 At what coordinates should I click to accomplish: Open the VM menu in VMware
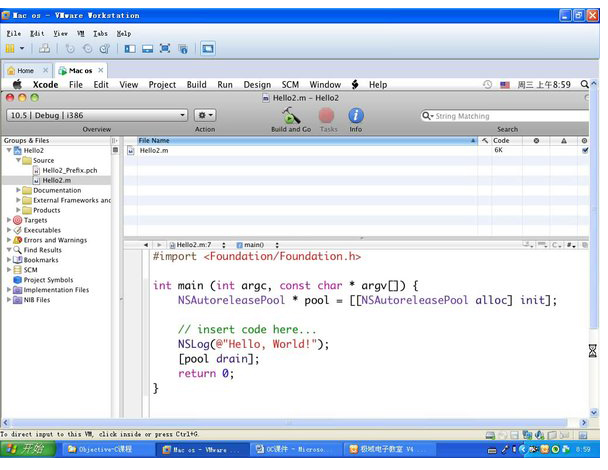point(80,34)
